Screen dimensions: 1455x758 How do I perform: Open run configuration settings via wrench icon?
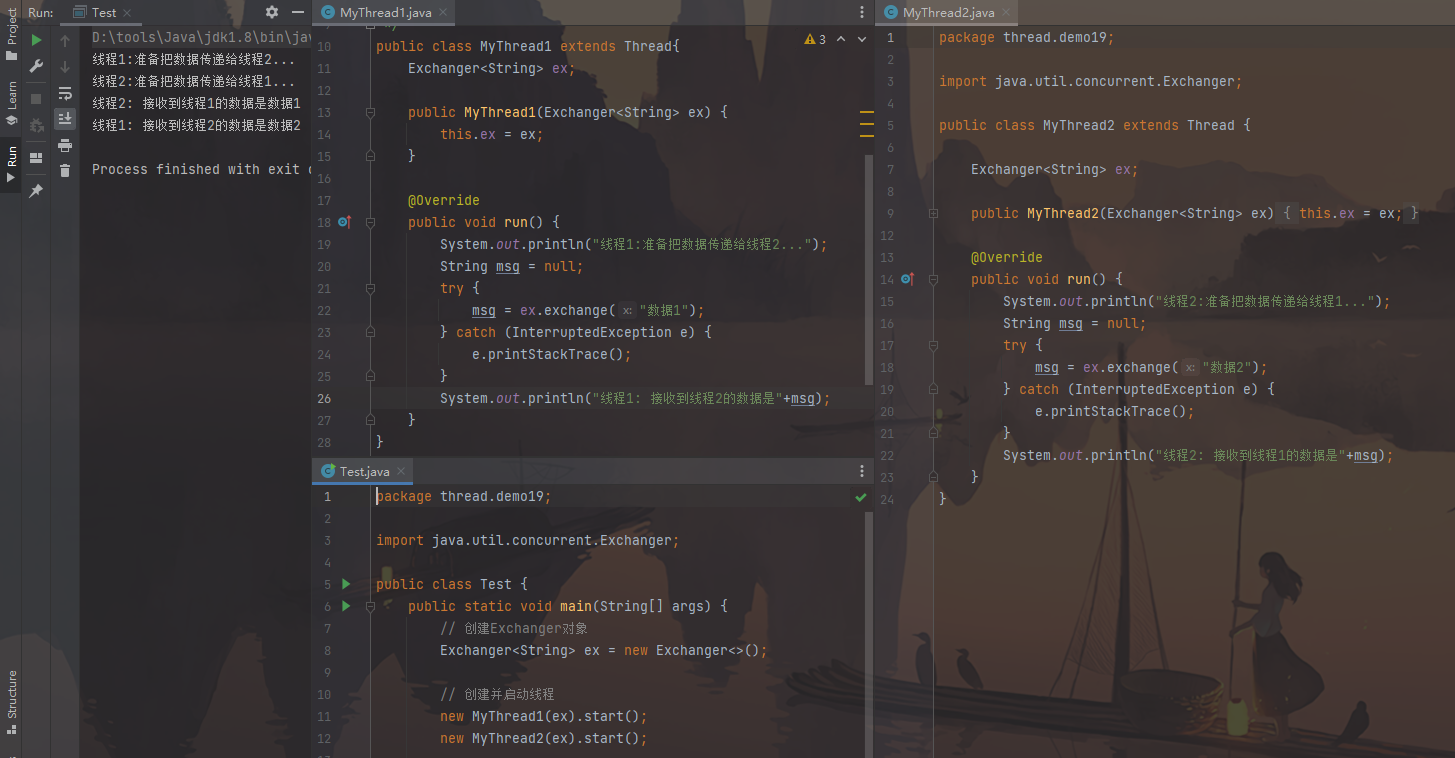(x=36, y=66)
